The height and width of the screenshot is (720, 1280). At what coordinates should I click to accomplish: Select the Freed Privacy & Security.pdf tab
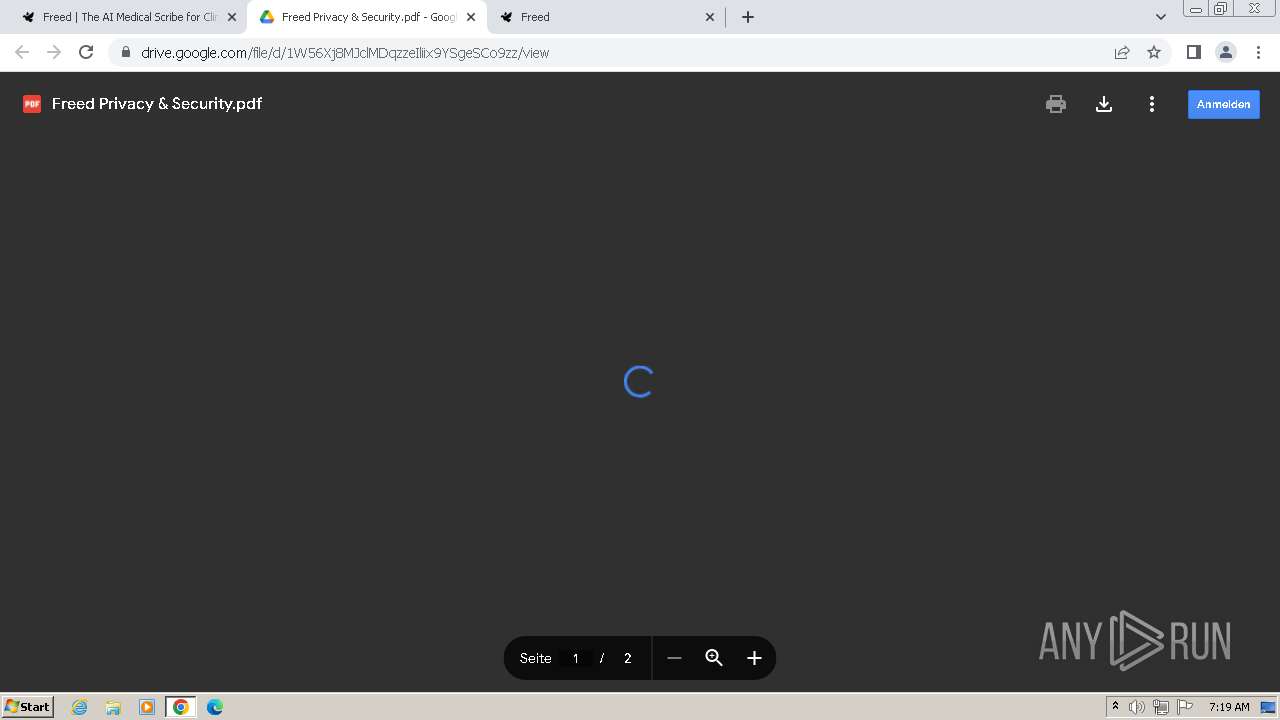[x=367, y=17]
